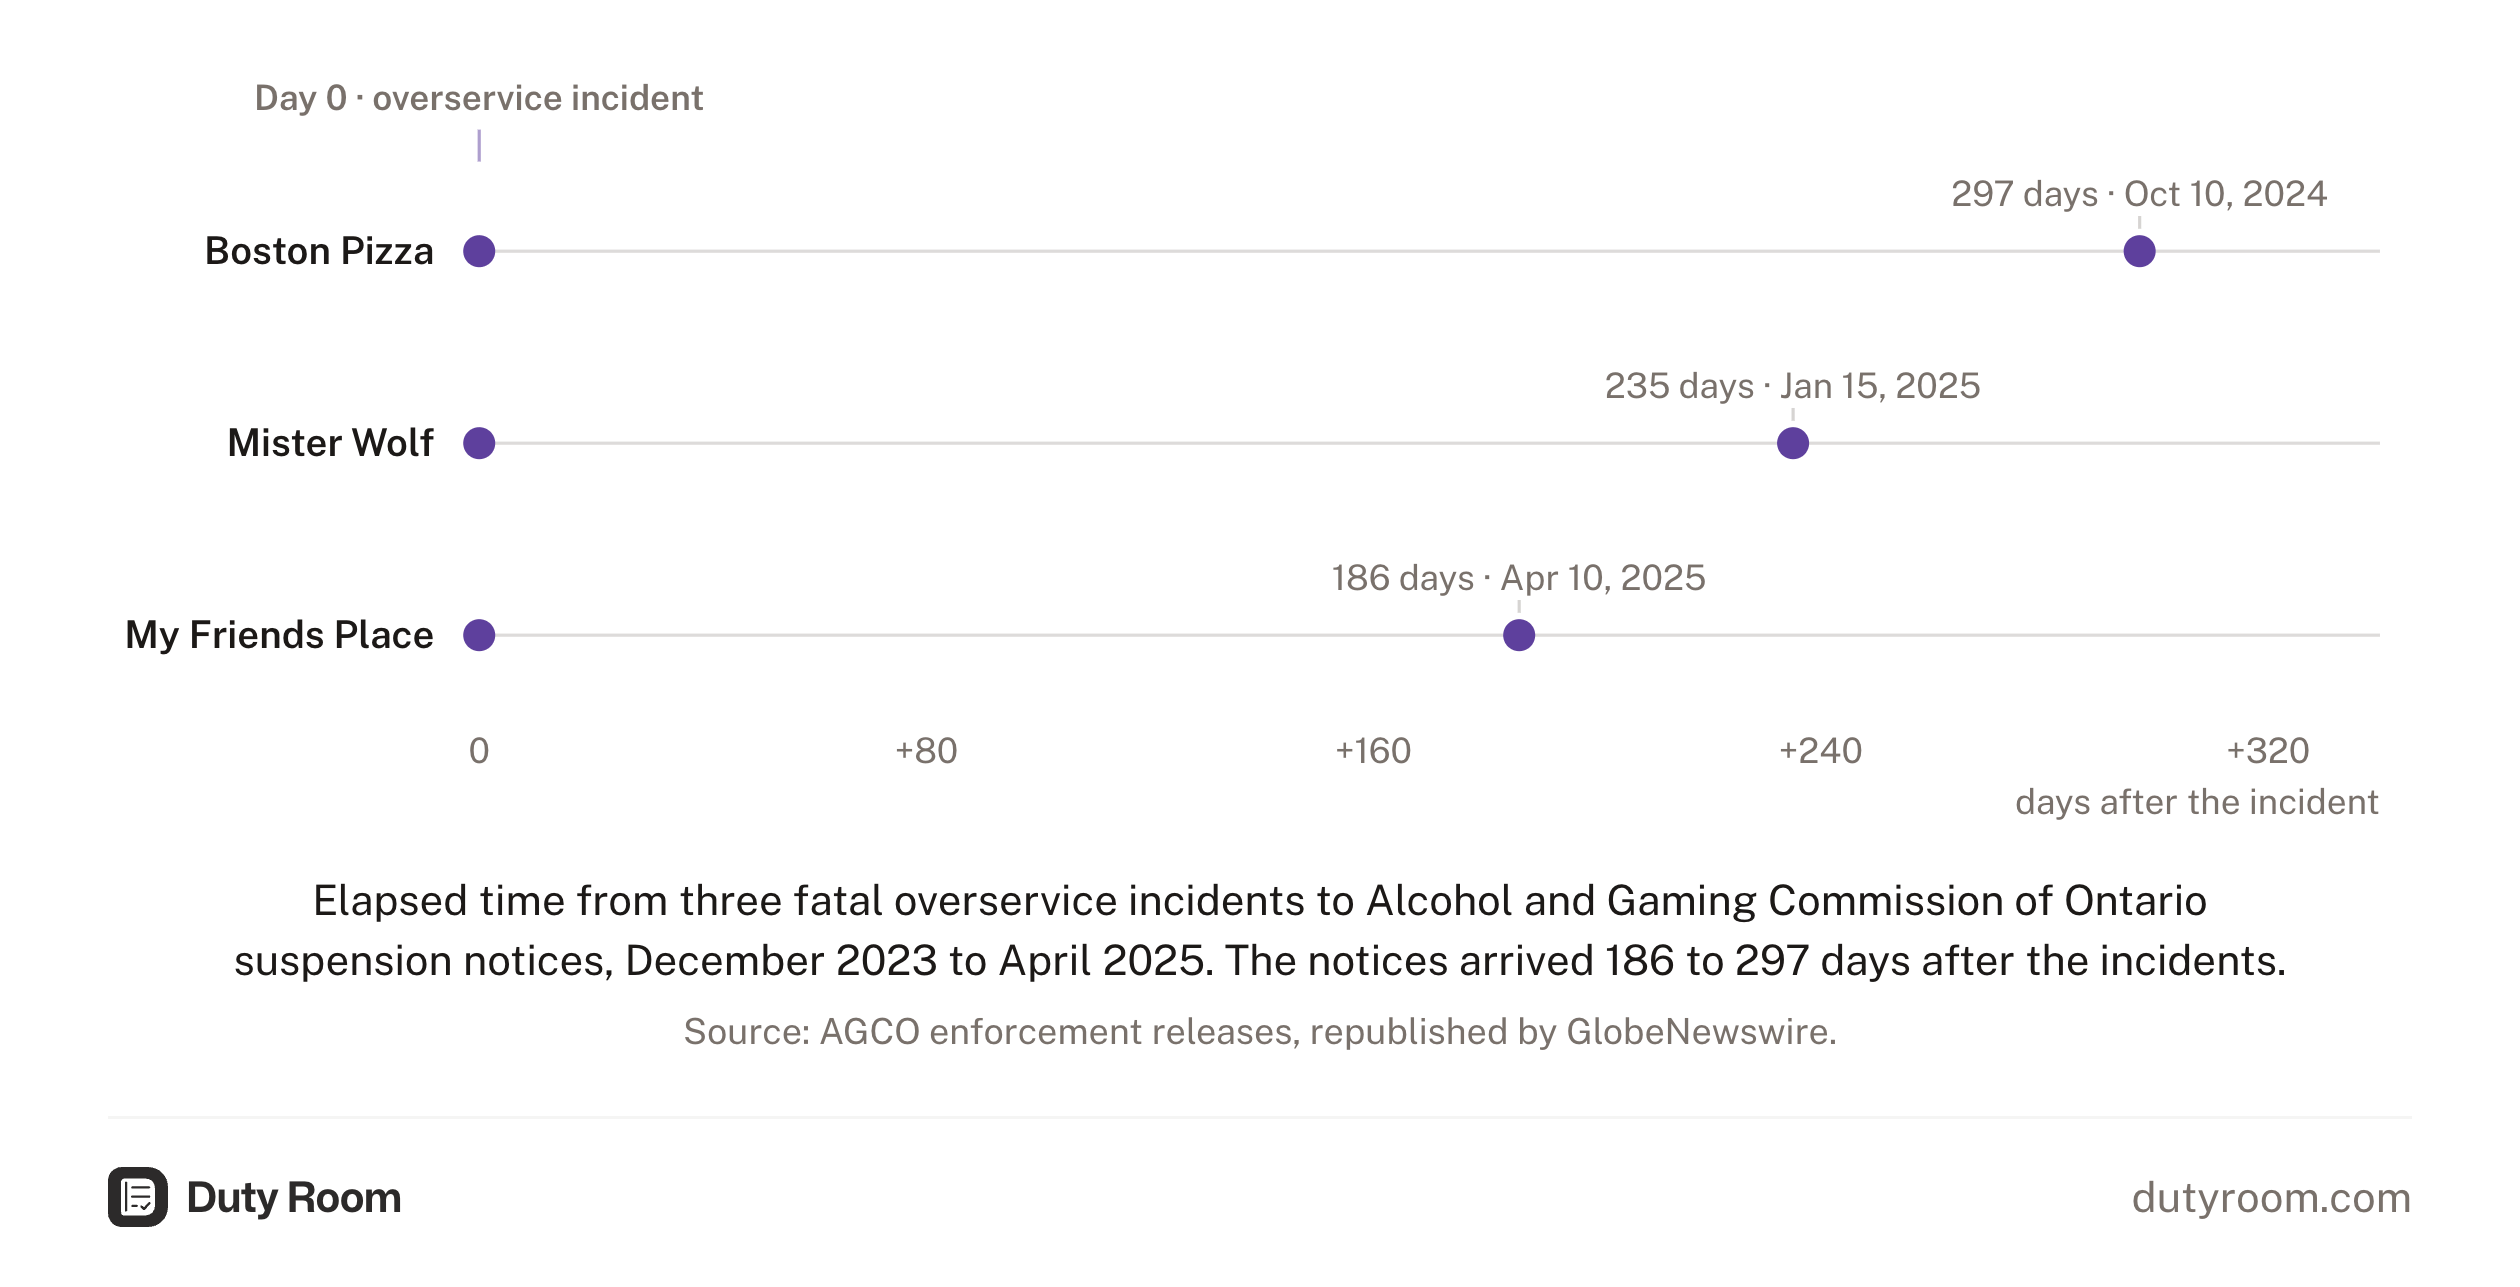This screenshot has width=2520, height=1287.
Task: Click the "186 days · Apr 10, 2025" annotation
Action: (1519, 578)
